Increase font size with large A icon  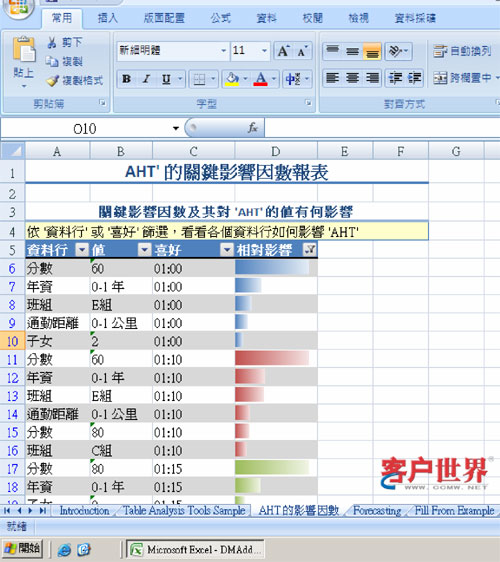pos(284,51)
